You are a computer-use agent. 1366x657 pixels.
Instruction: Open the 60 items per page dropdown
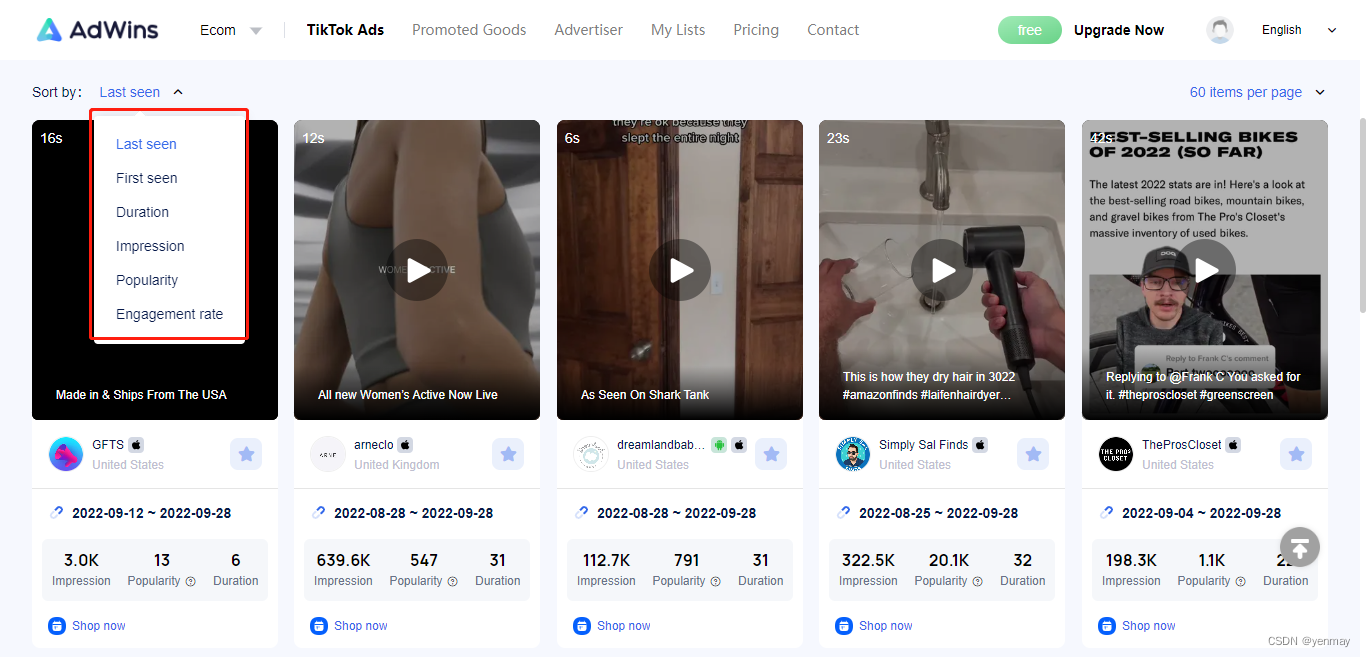click(x=1257, y=92)
